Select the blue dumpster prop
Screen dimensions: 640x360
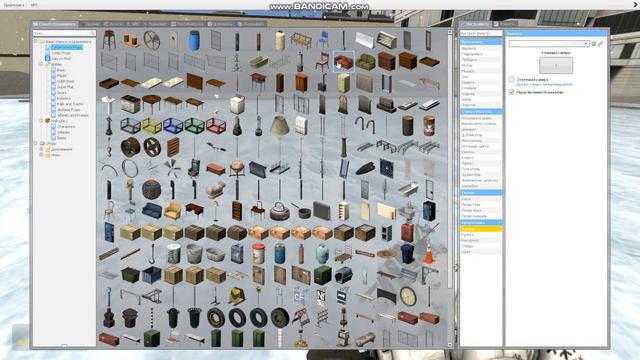152,275
